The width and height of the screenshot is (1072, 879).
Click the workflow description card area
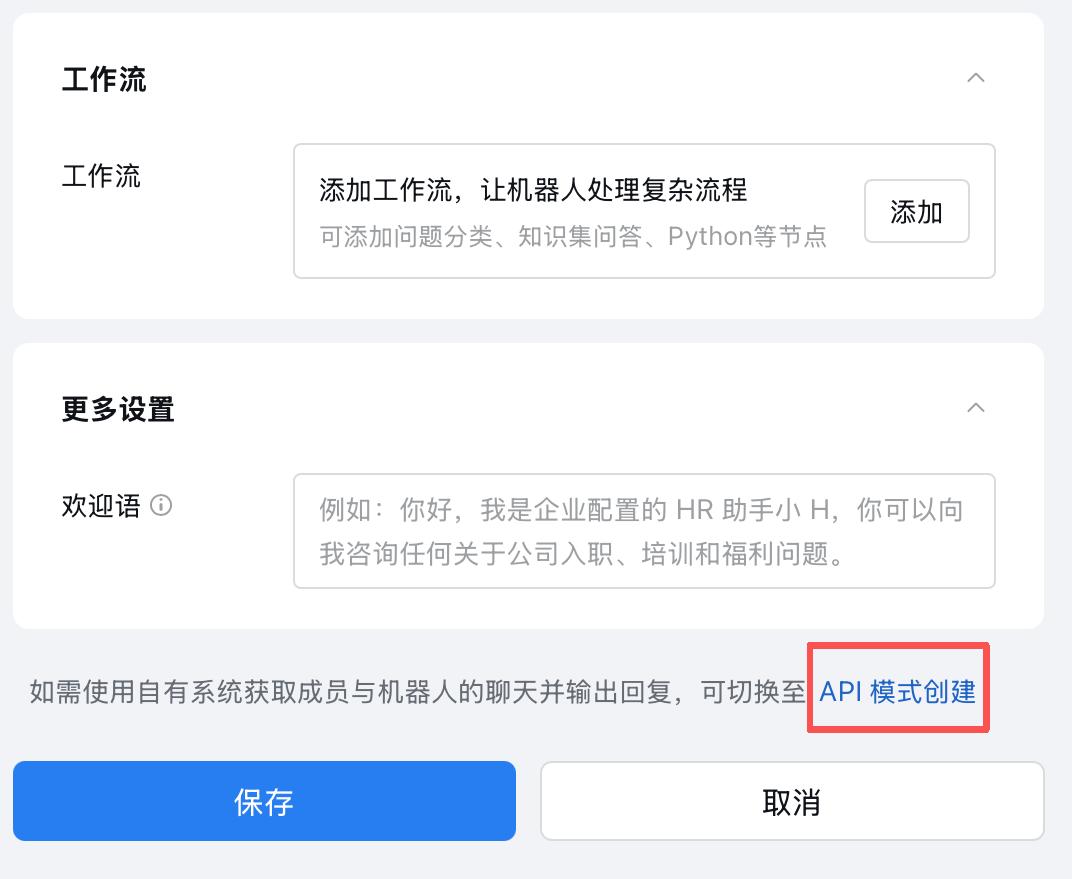643,210
